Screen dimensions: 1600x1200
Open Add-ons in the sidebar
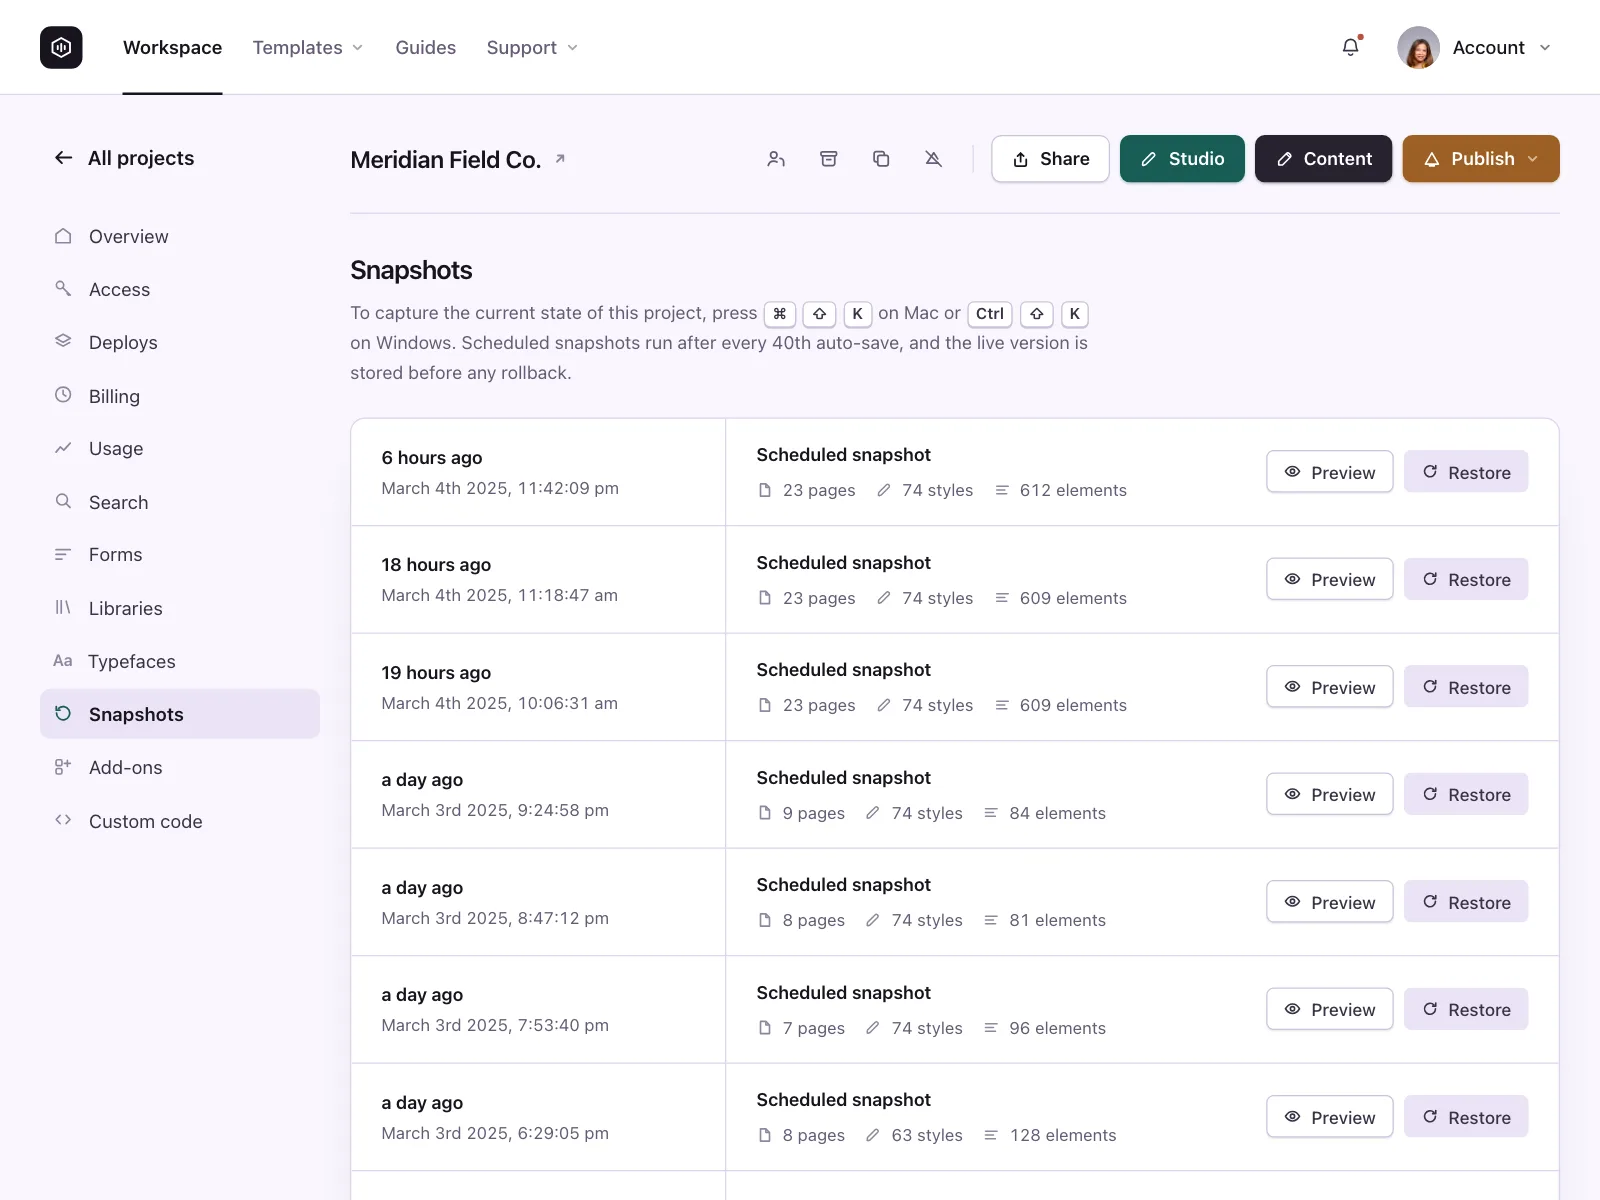(180, 767)
